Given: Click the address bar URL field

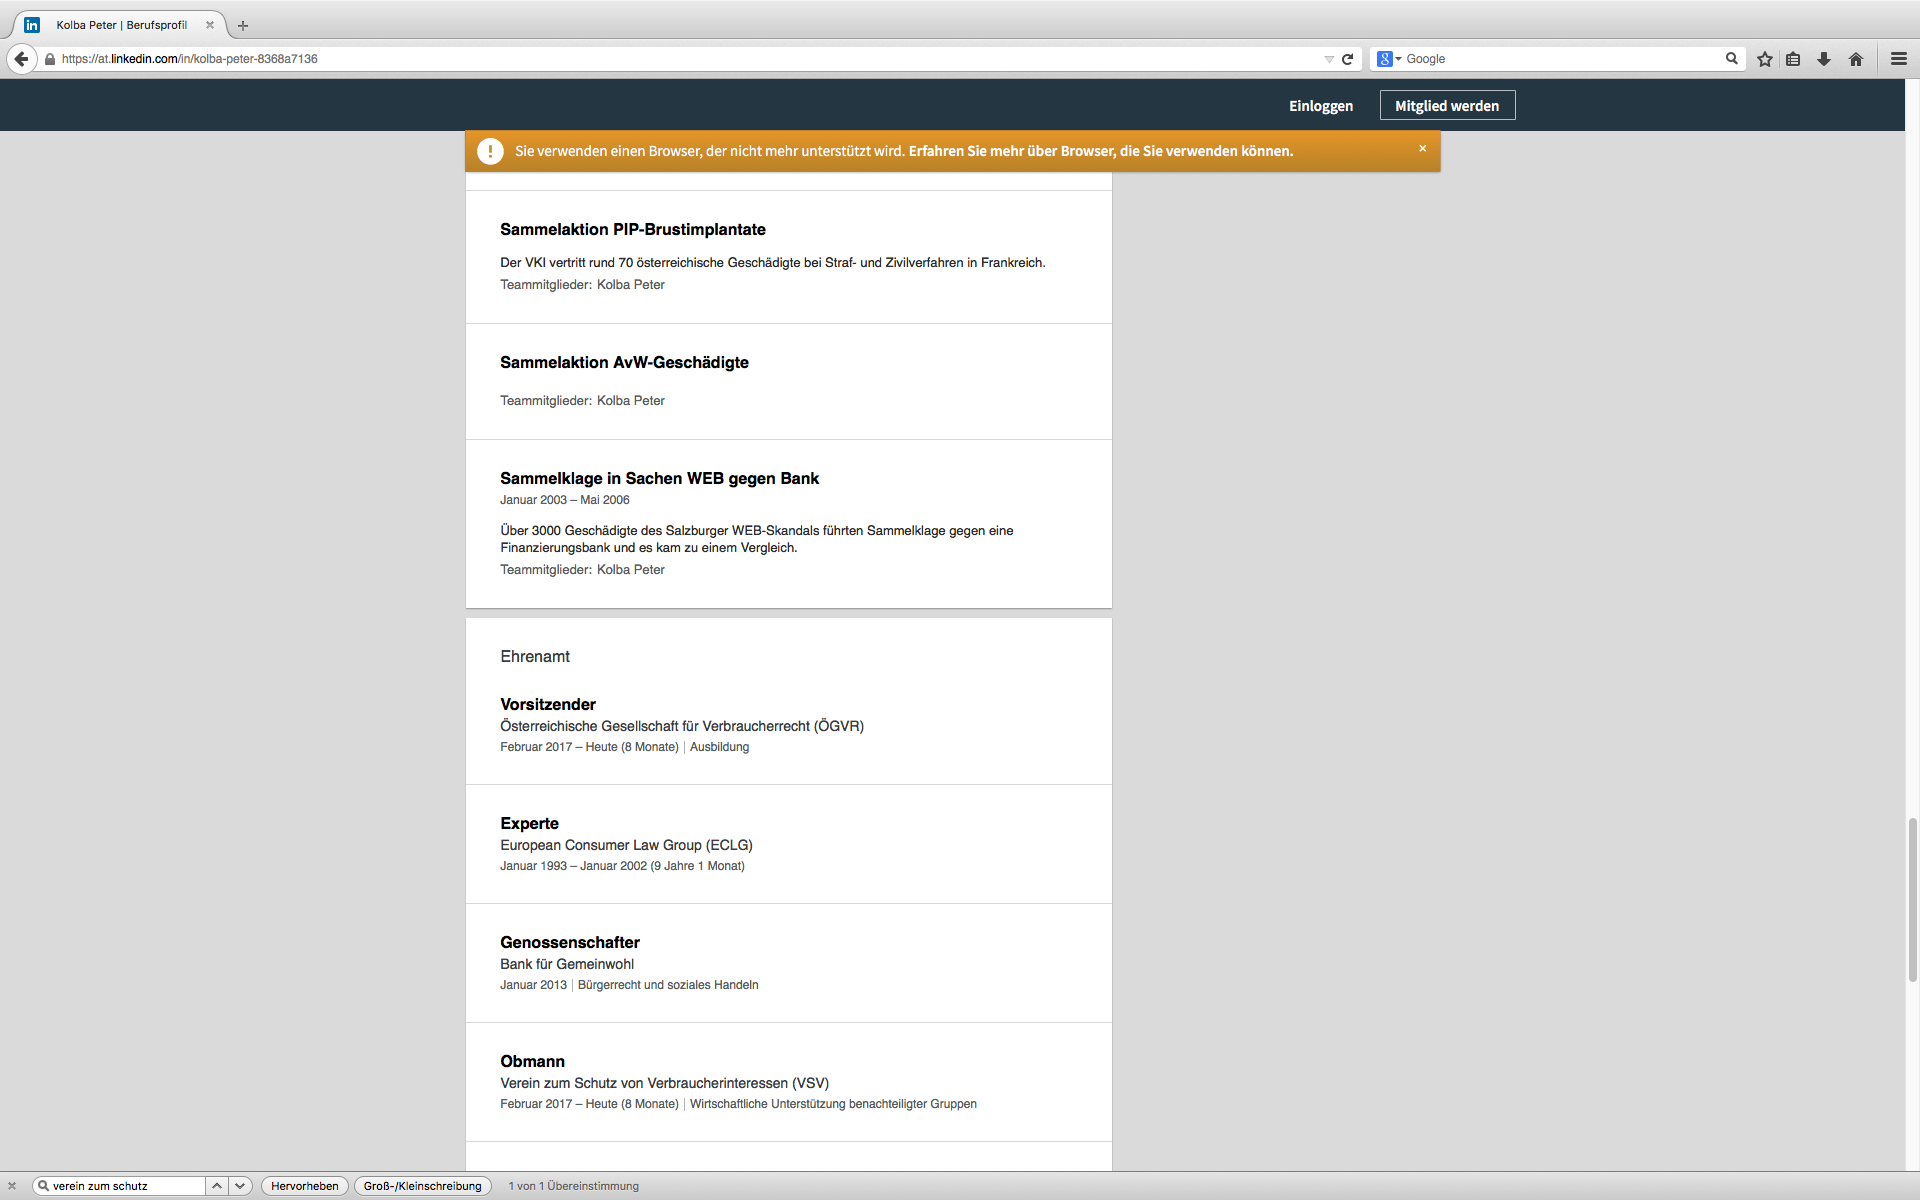Looking at the screenshot, I should click(x=690, y=59).
